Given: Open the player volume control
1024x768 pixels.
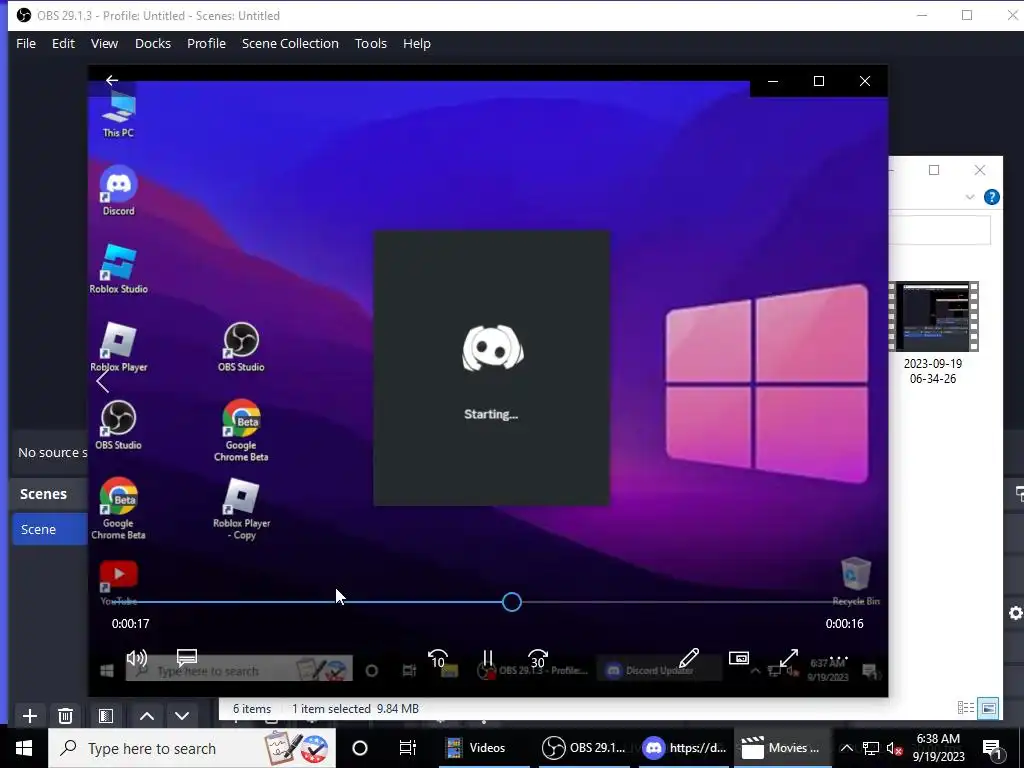Looking at the screenshot, I should [136, 658].
